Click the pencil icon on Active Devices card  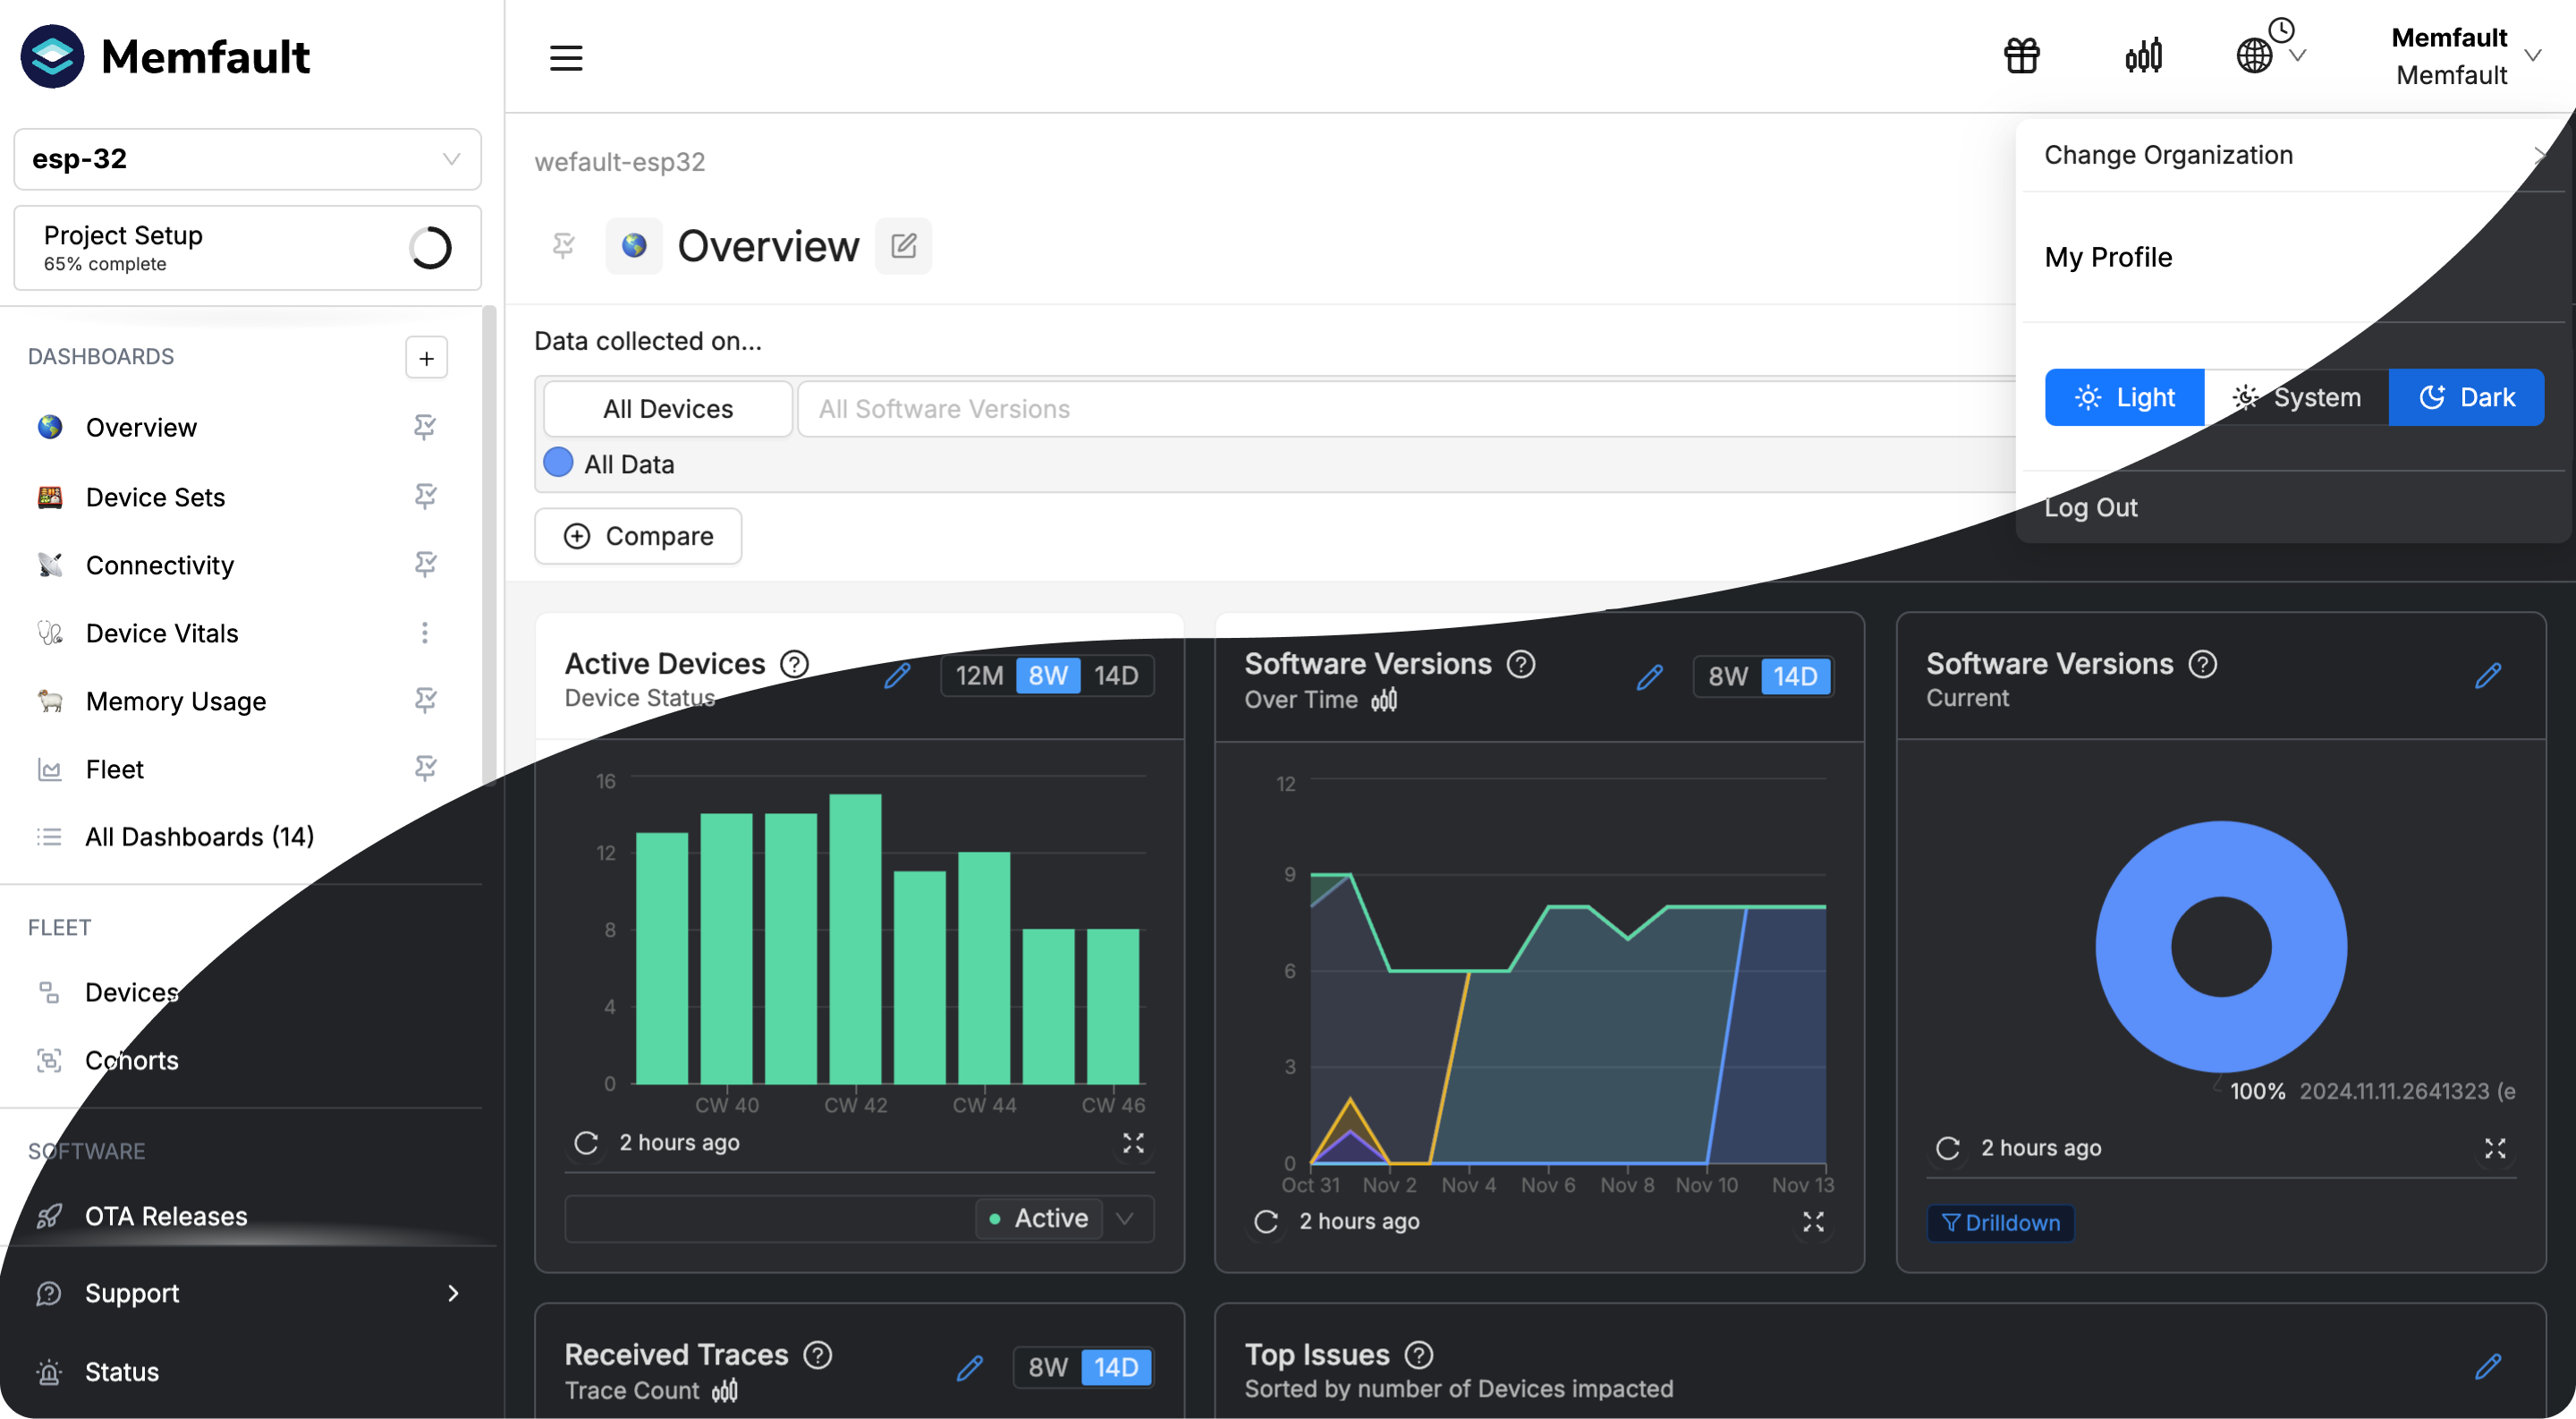click(x=897, y=676)
